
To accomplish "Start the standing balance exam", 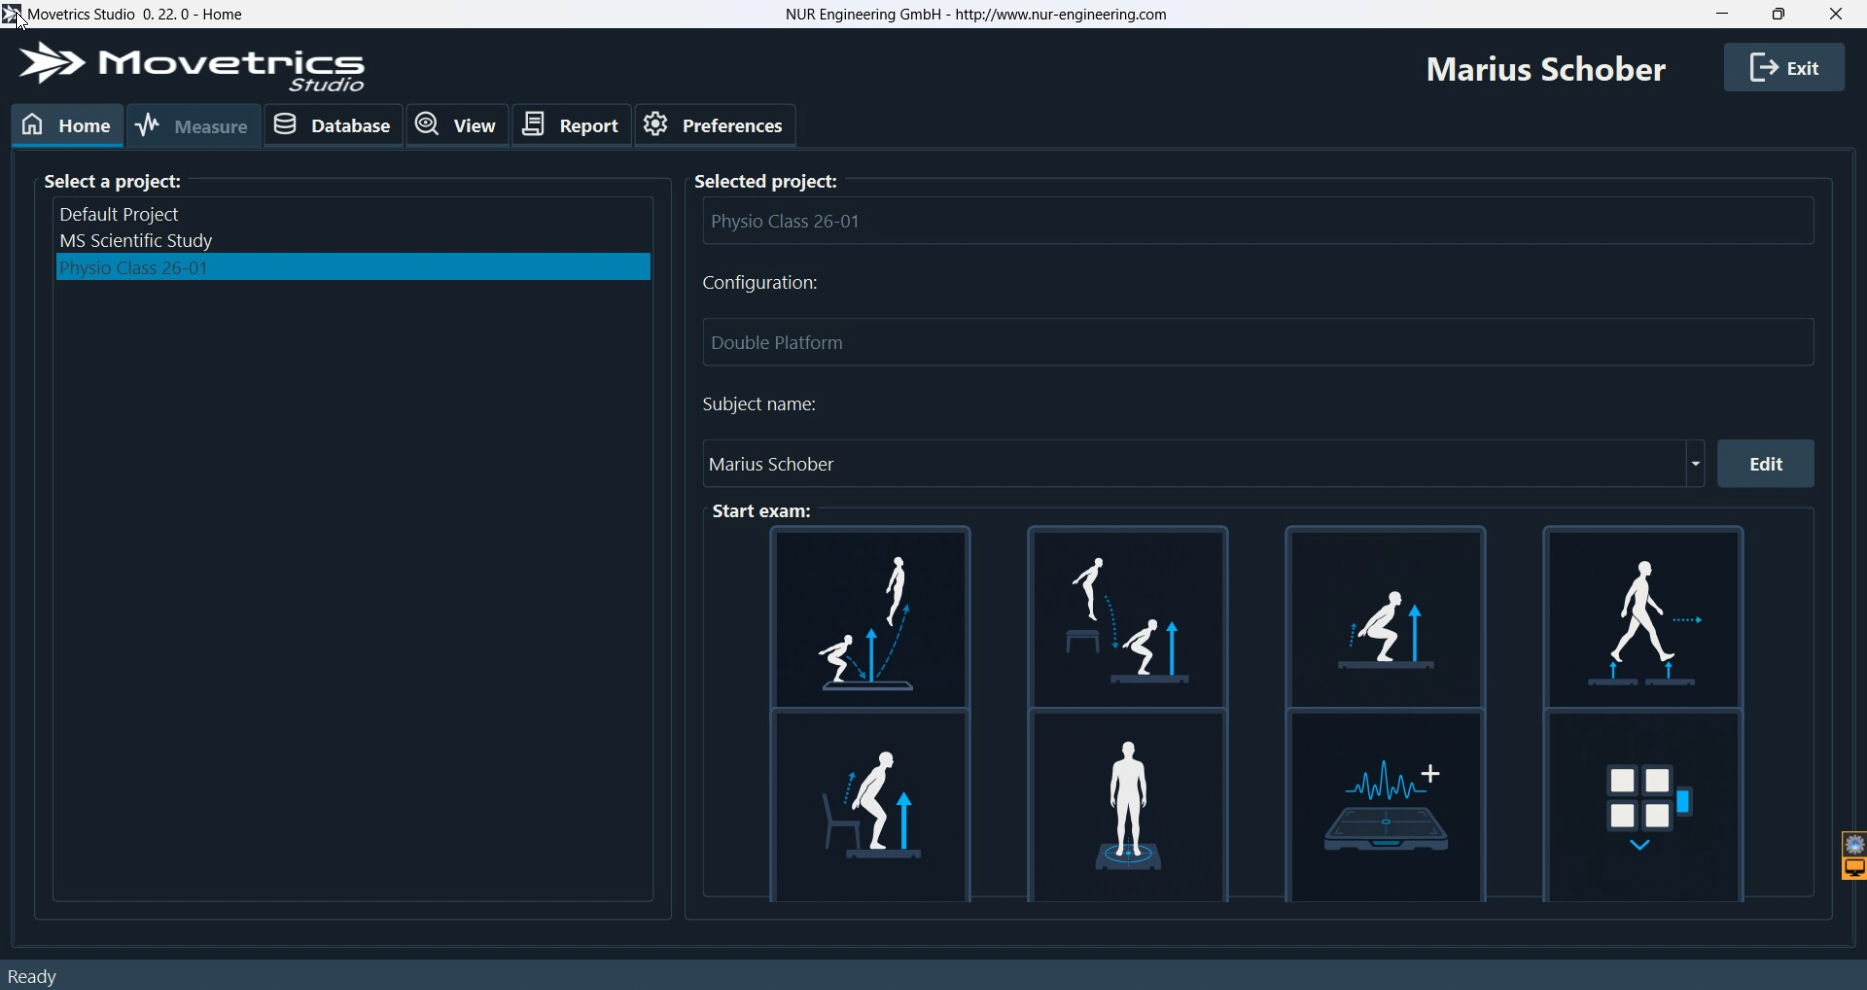I will point(1128,806).
